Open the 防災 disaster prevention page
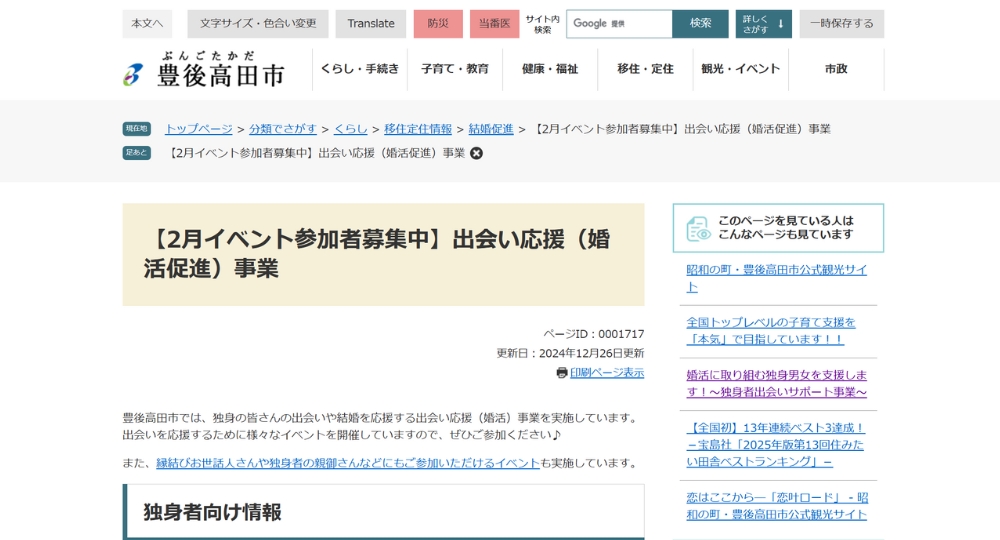Screen dimensions: 1000x540 pyautogui.click(x=438, y=24)
